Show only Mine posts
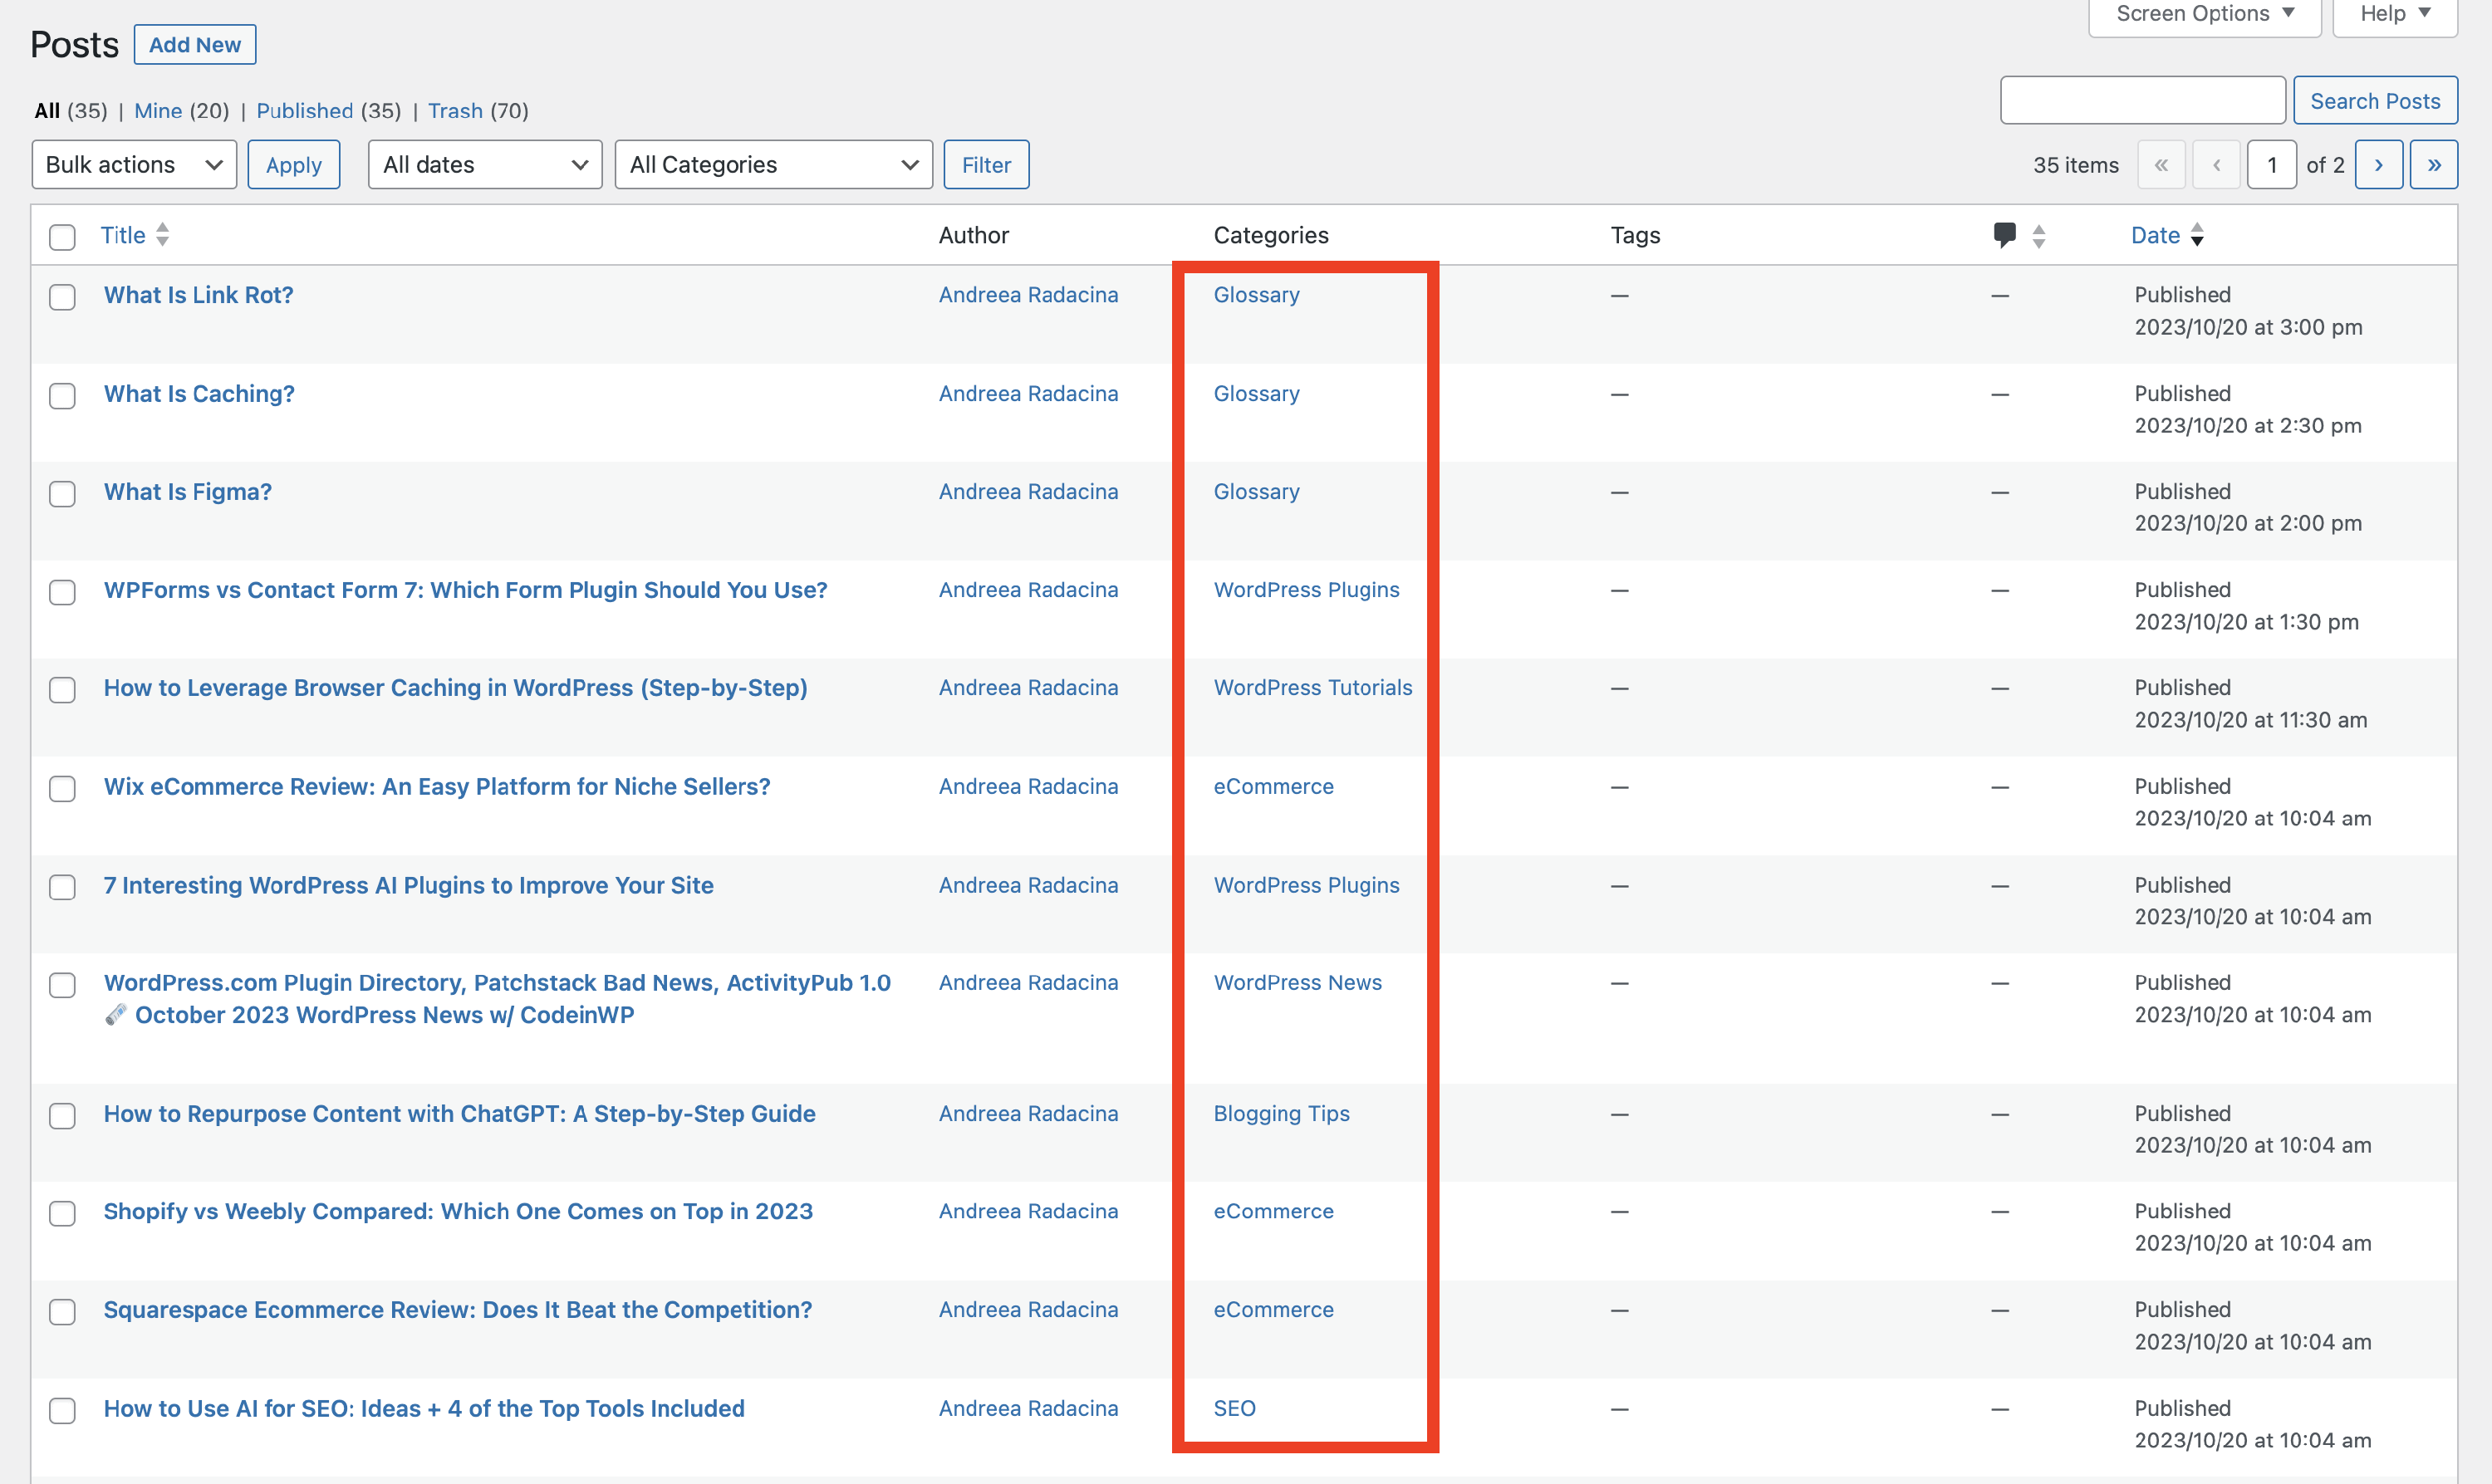Viewport: 2492px width, 1484px height. [158, 111]
